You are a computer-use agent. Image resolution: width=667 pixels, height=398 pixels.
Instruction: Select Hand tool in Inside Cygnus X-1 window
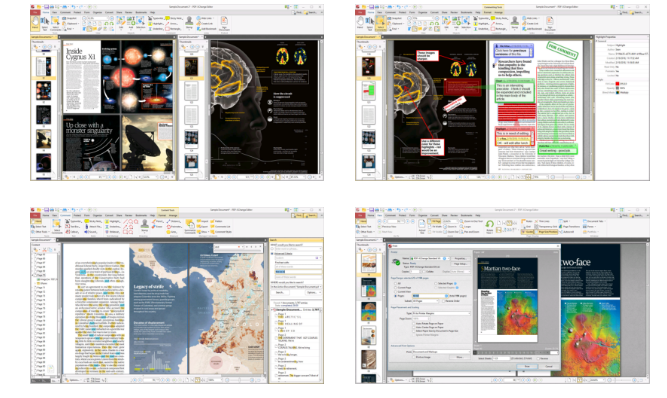coord(35,22)
